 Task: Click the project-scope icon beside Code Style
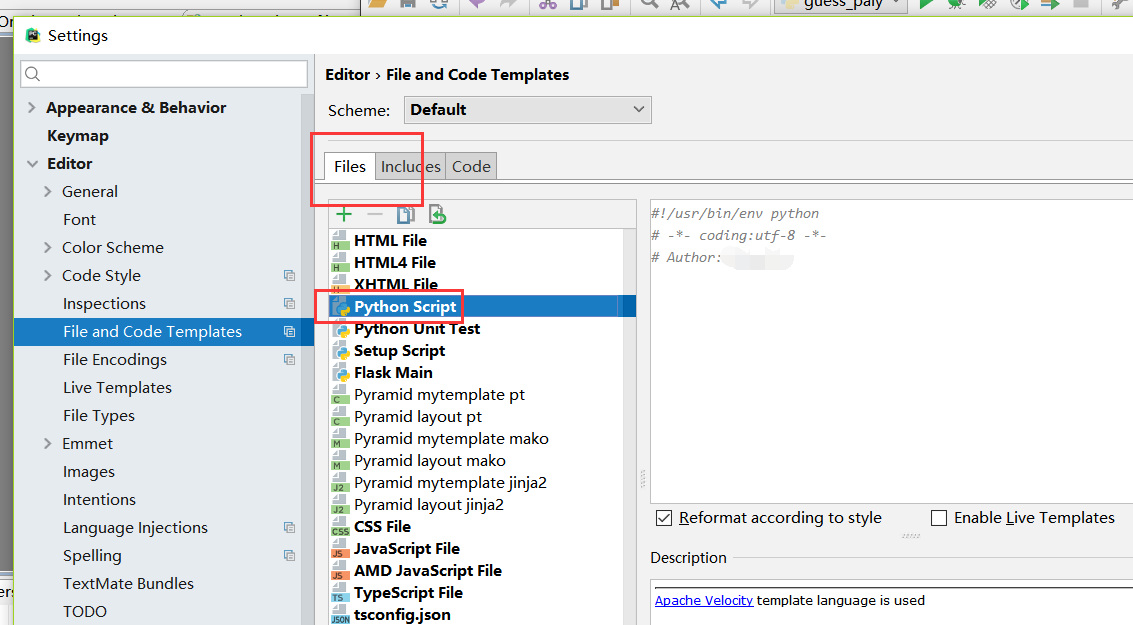[x=290, y=275]
